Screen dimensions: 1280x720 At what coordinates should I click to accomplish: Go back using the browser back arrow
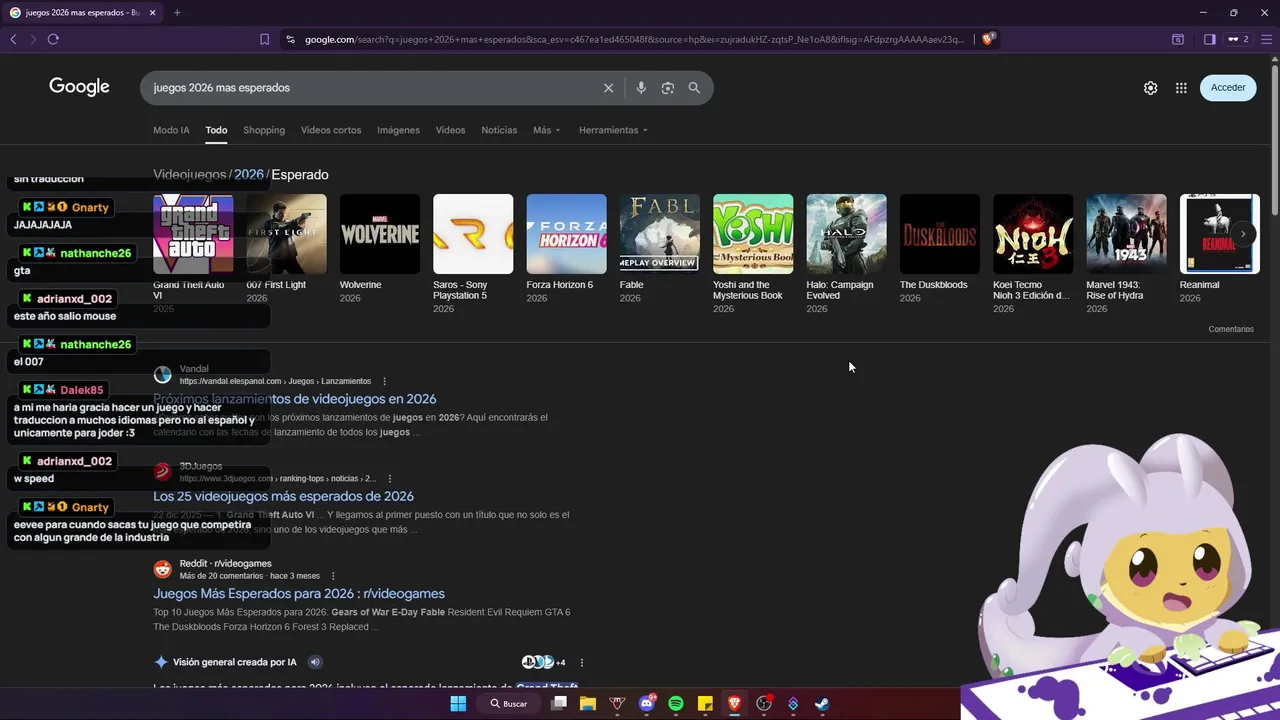pos(13,39)
